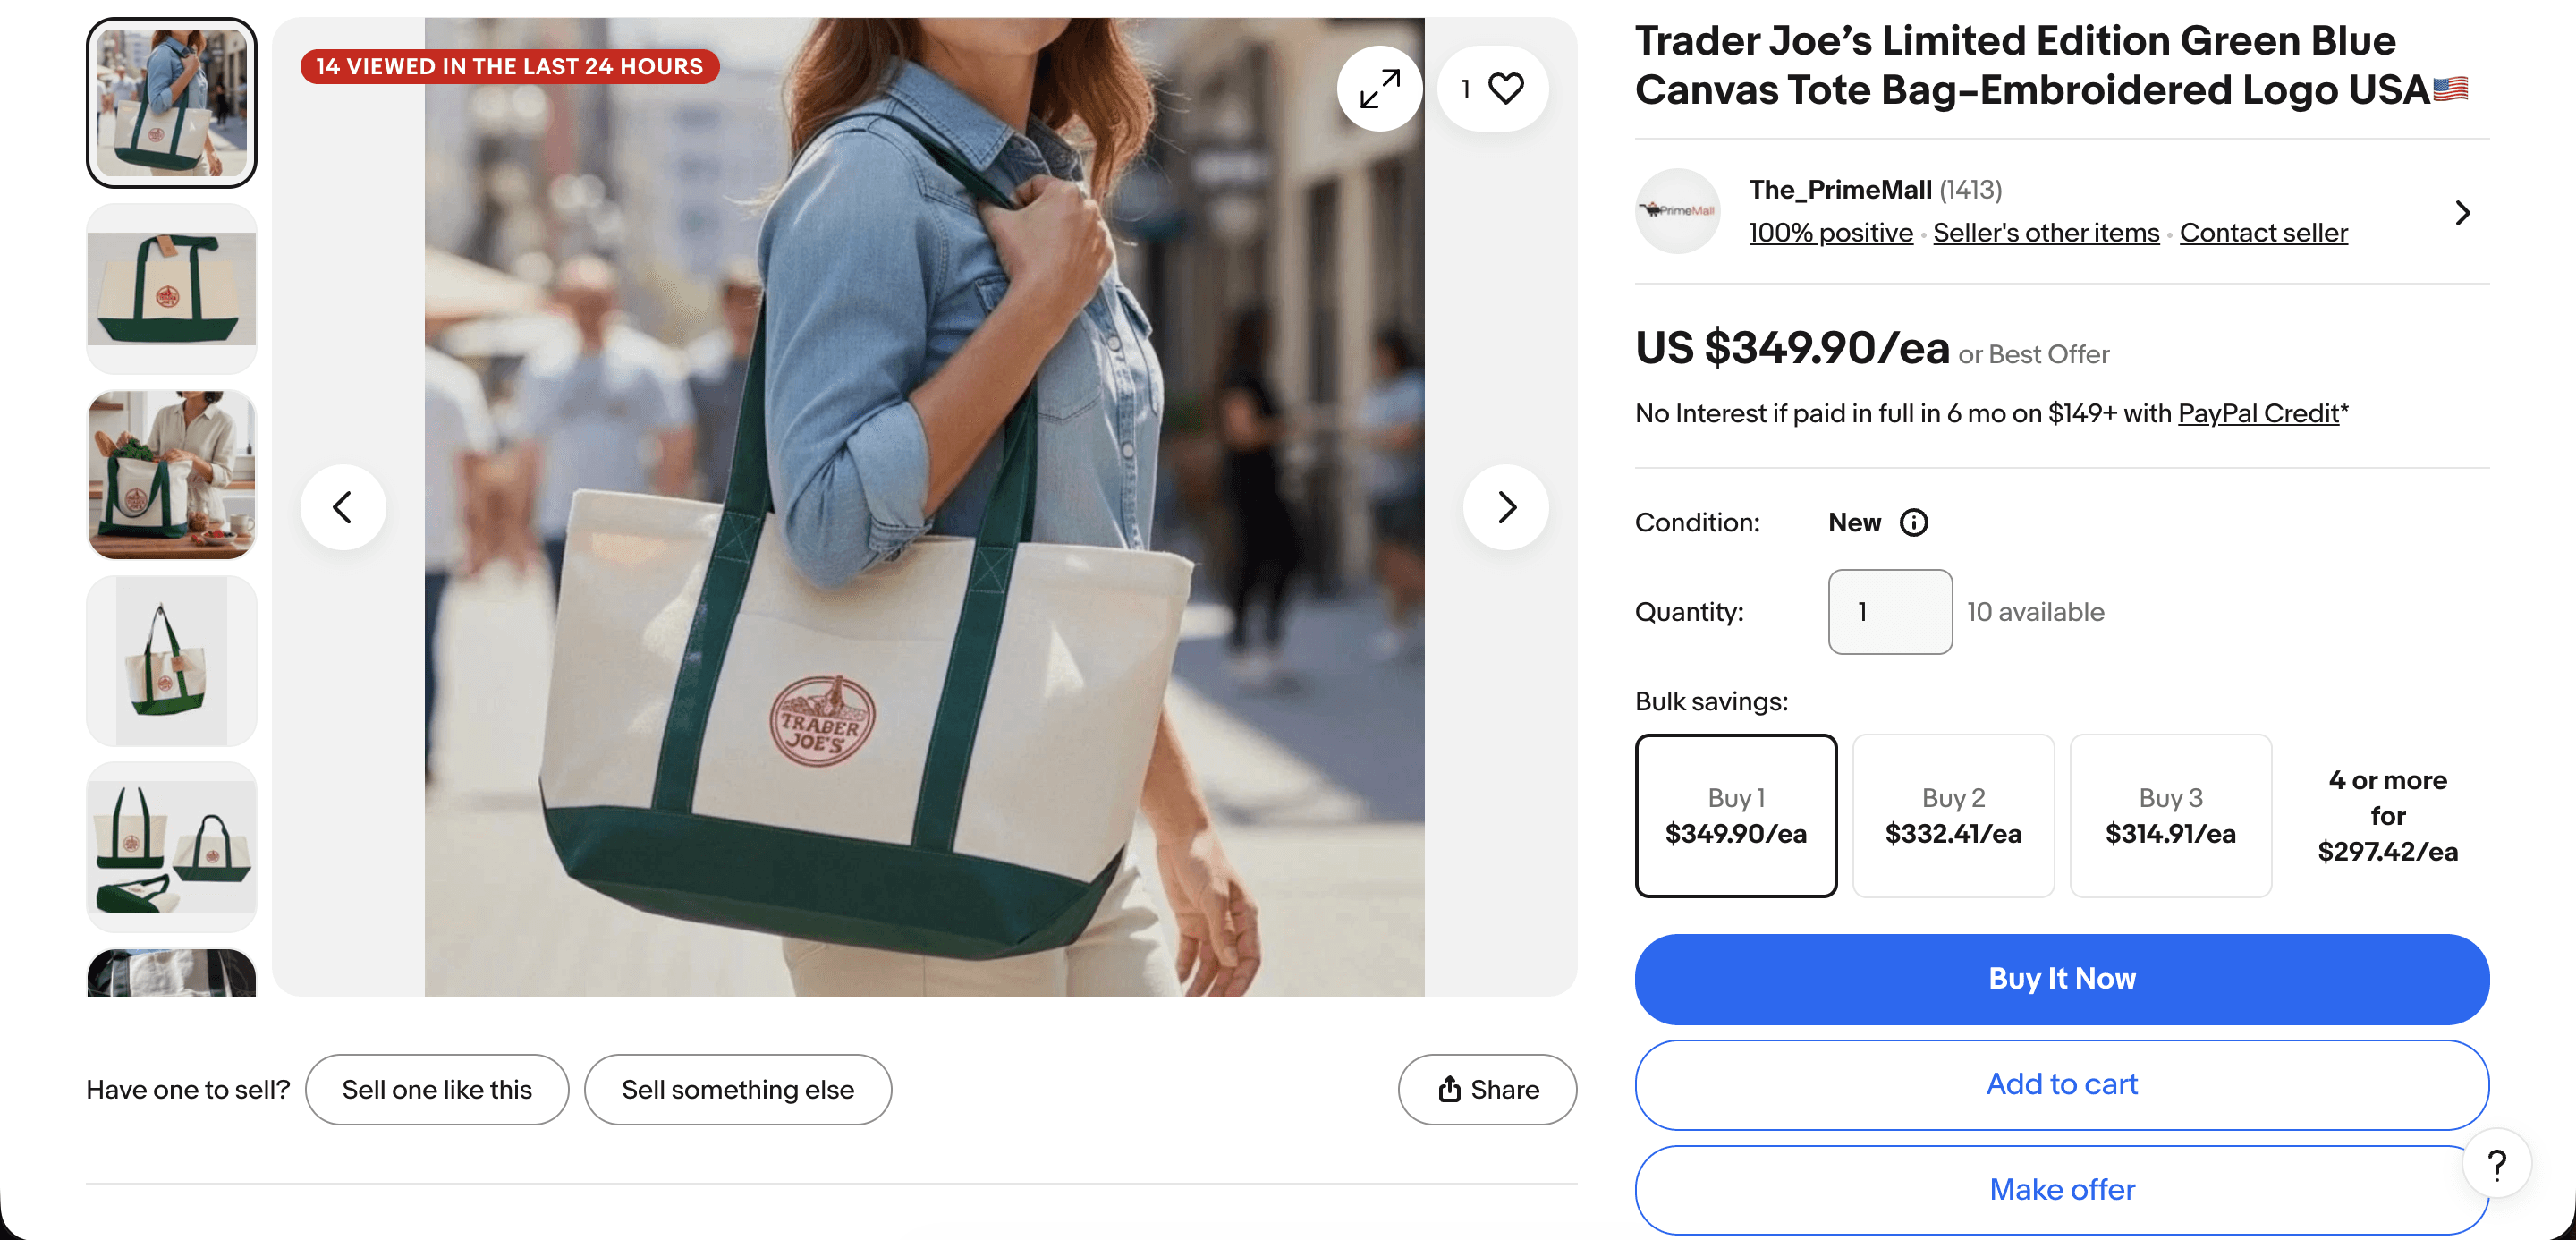Click The_PrimeMall seller logo avatar
The height and width of the screenshot is (1240, 2576).
[1677, 211]
